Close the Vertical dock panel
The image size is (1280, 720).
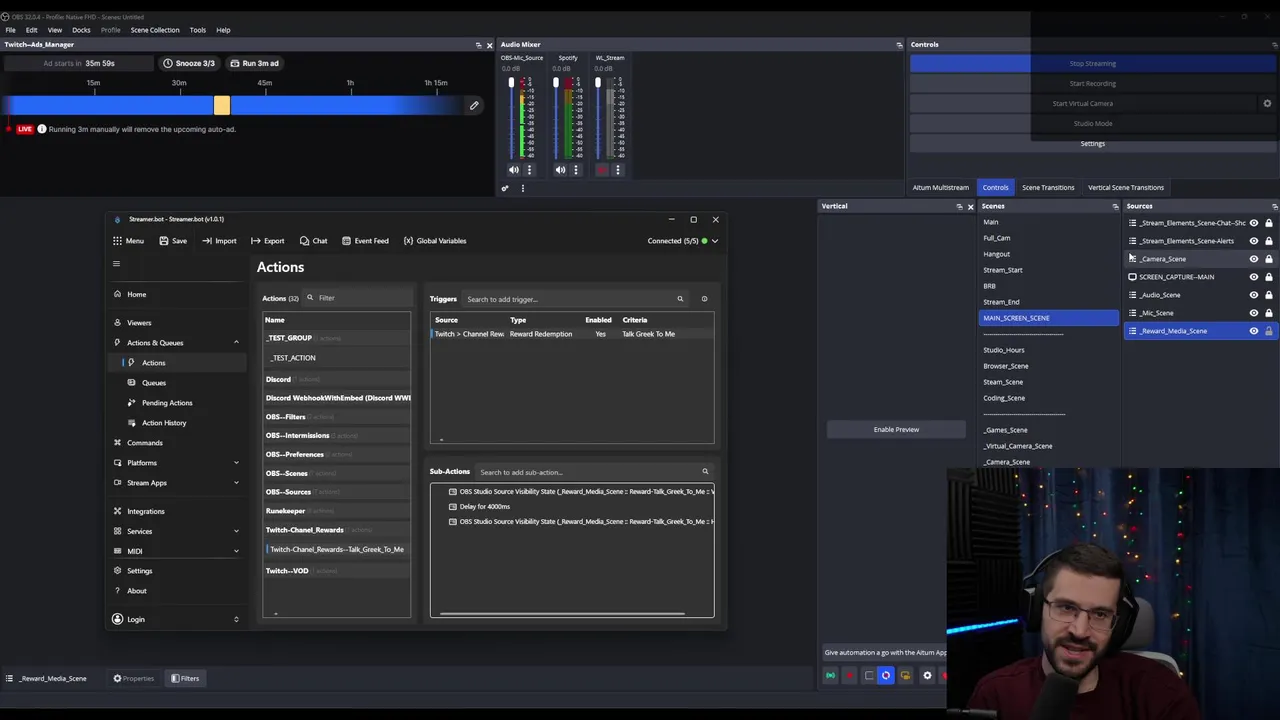click(x=970, y=206)
